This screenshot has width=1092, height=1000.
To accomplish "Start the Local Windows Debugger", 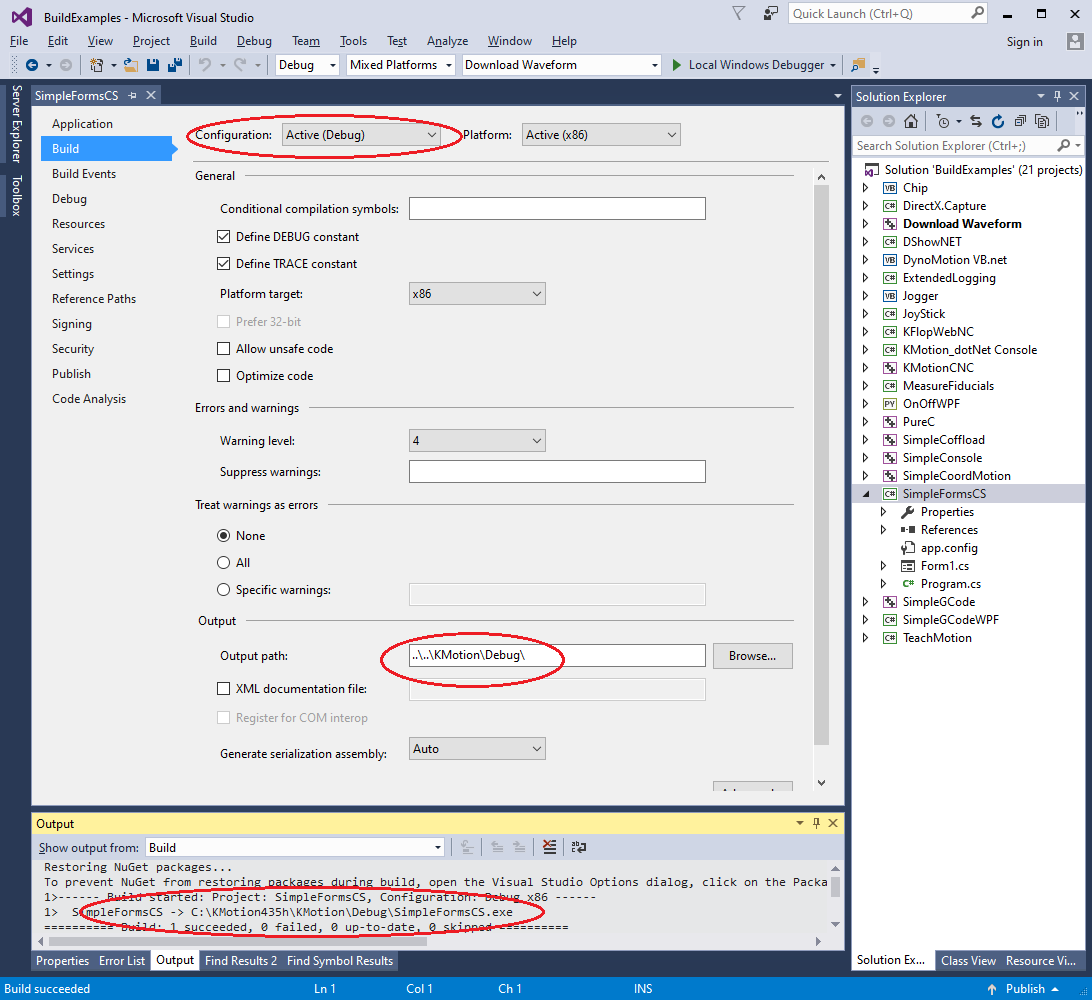I will pyautogui.click(x=753, y=65).
